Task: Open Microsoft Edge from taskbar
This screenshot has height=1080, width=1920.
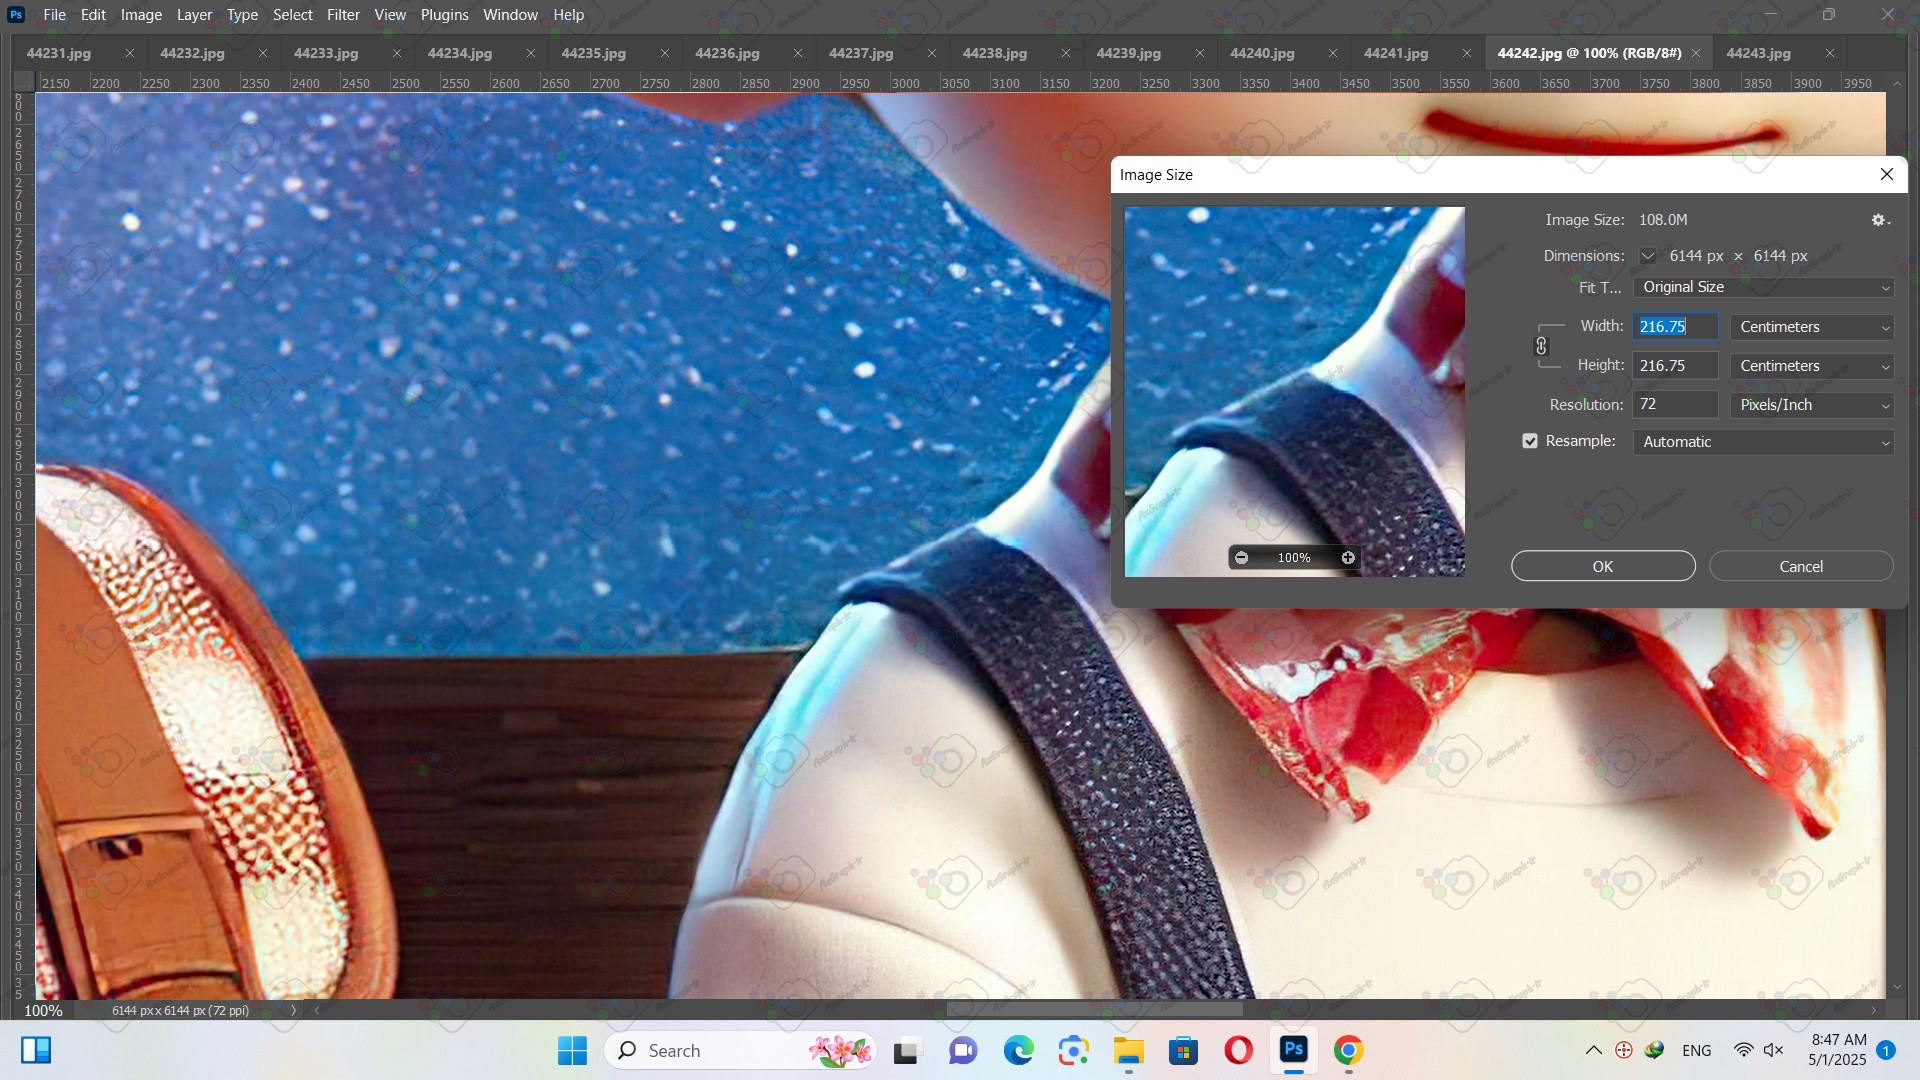Action: (1019, 1050)
